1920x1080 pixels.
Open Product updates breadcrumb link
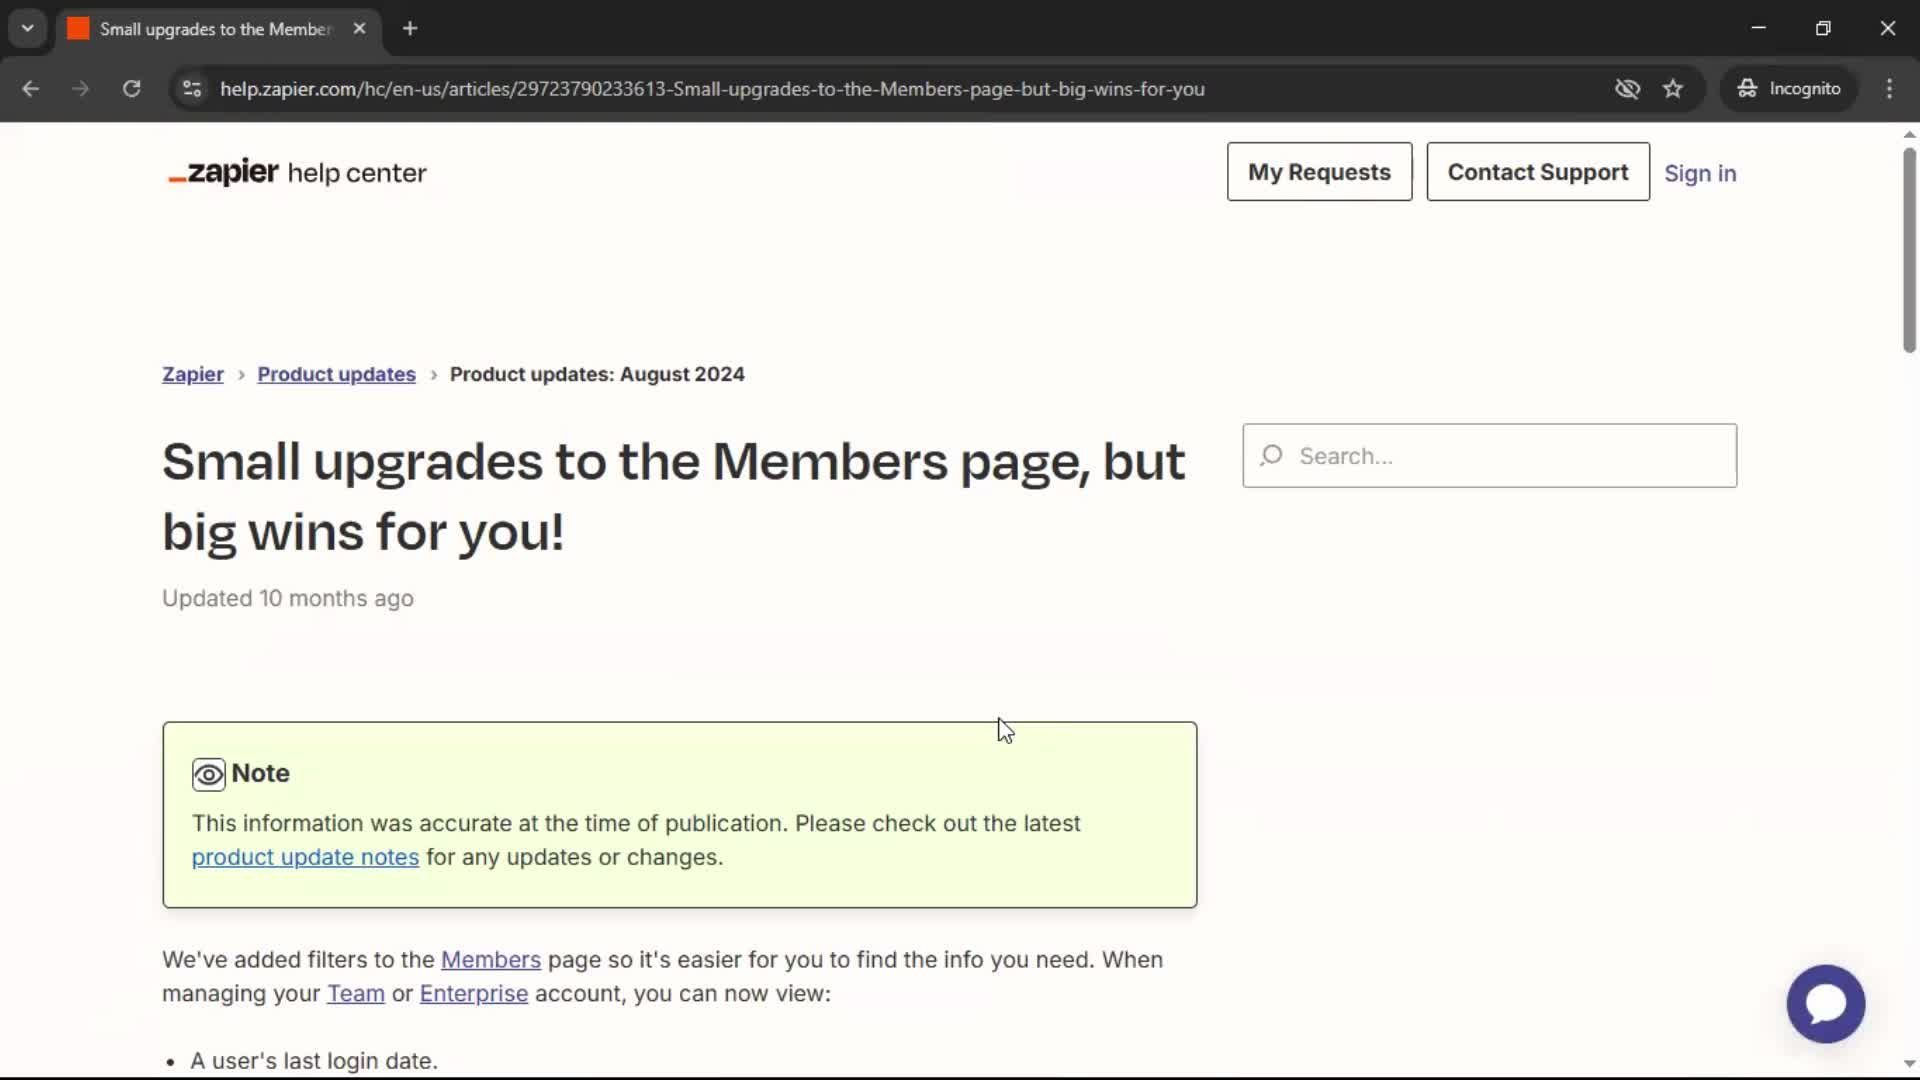(x=336, y=374)
